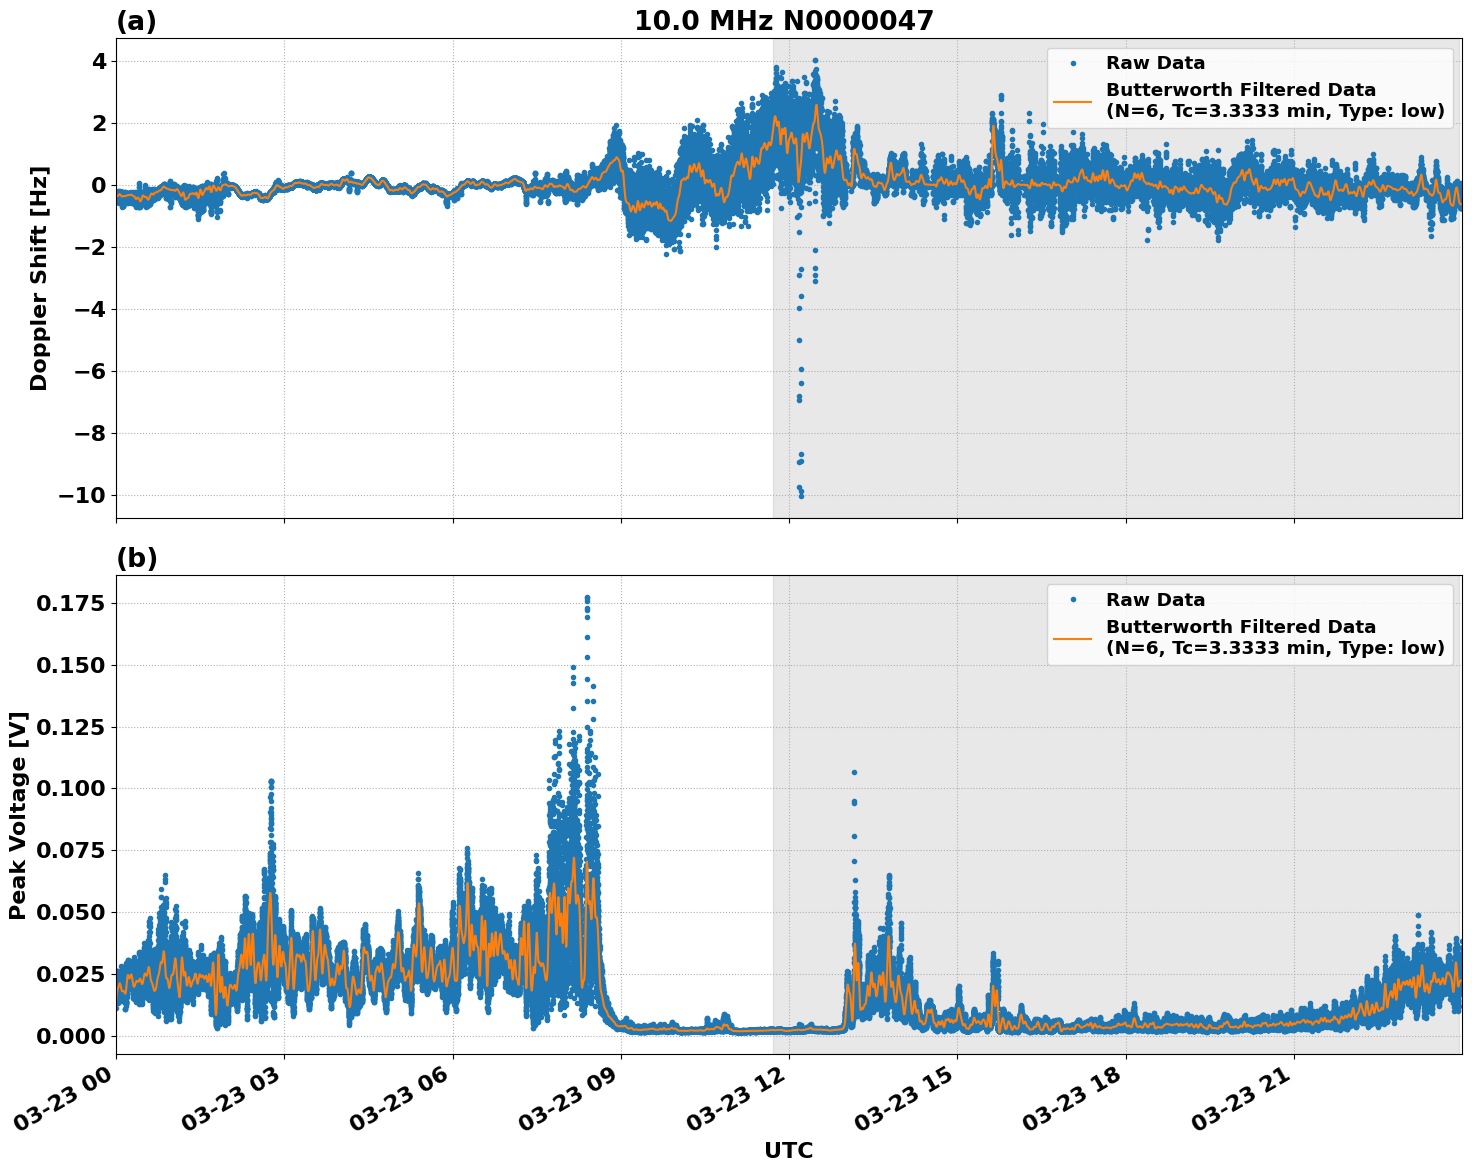Click the highest voltage peak near 0.177 V
The width and height of the screenshot is (1472, 1172).
tap(586, 594)
